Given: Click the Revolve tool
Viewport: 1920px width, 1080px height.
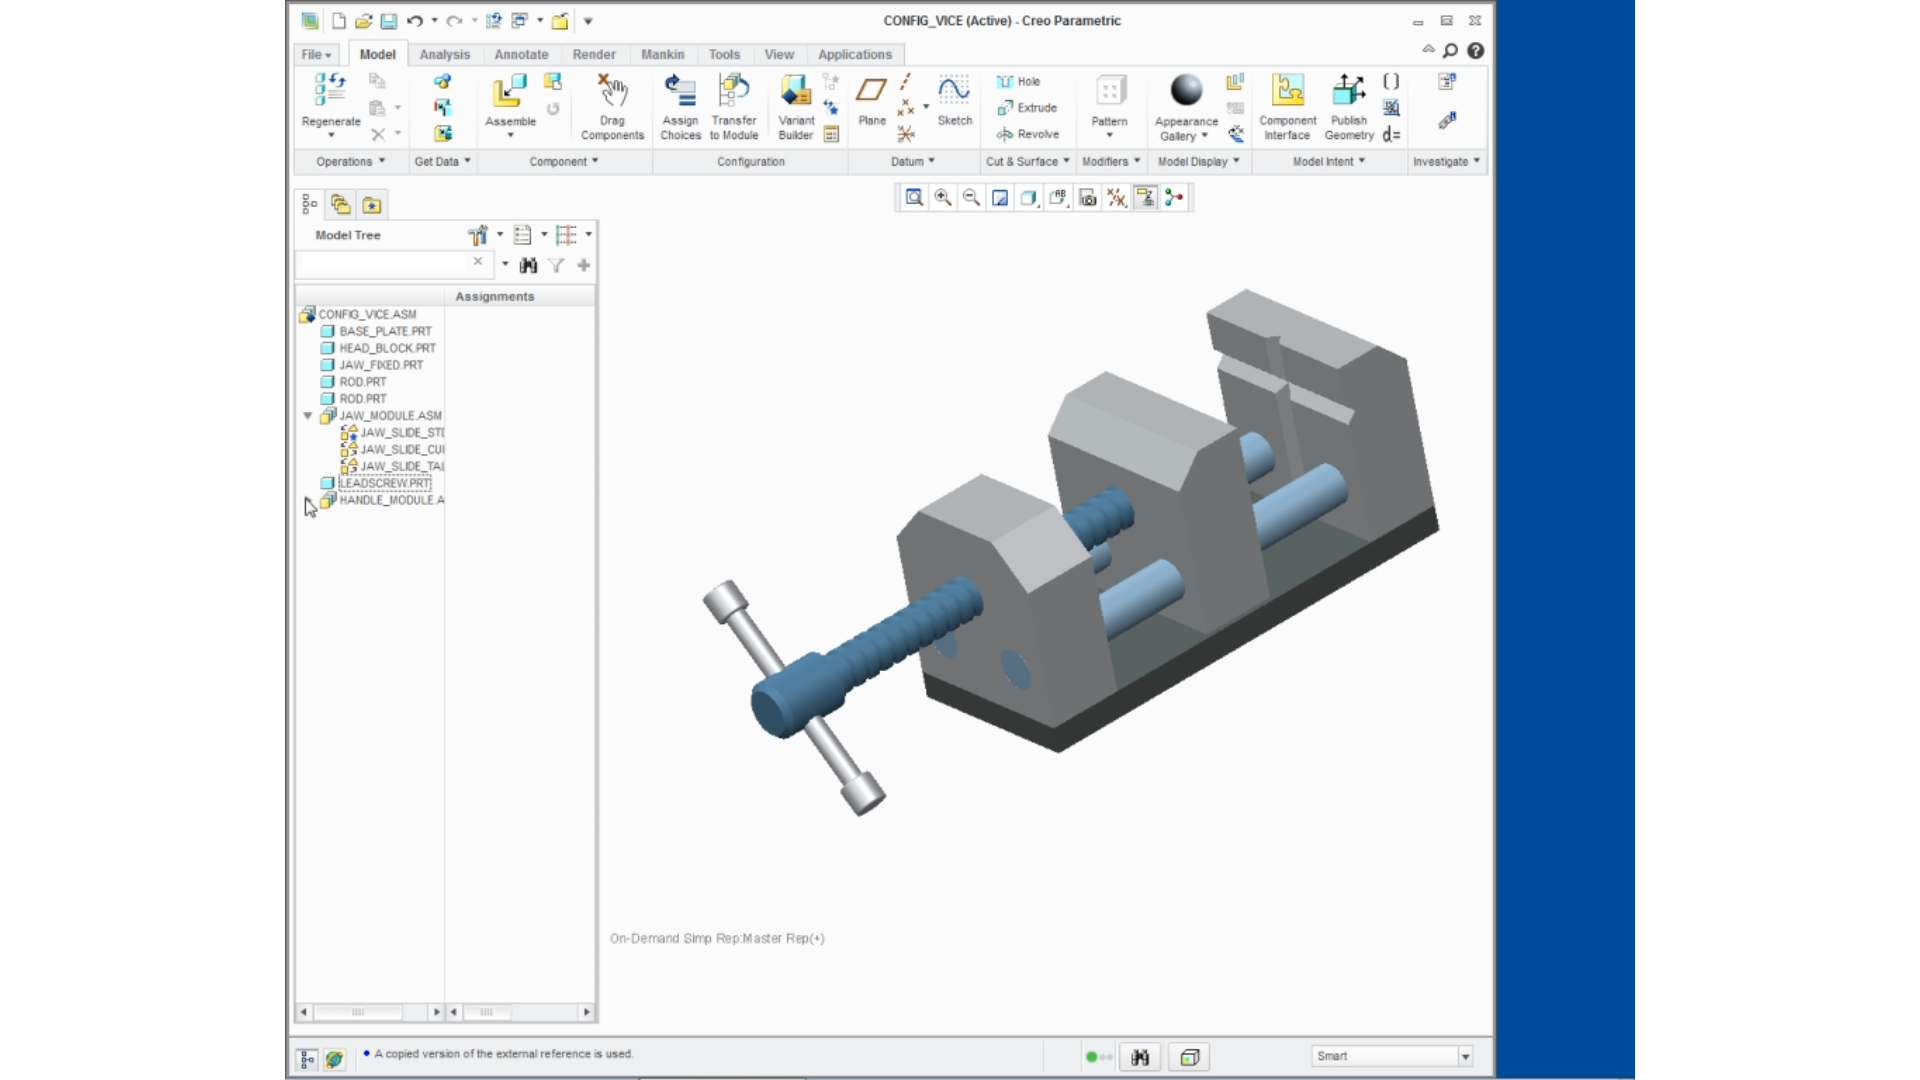Looking at the screenshot, I should pos(1027,134).
